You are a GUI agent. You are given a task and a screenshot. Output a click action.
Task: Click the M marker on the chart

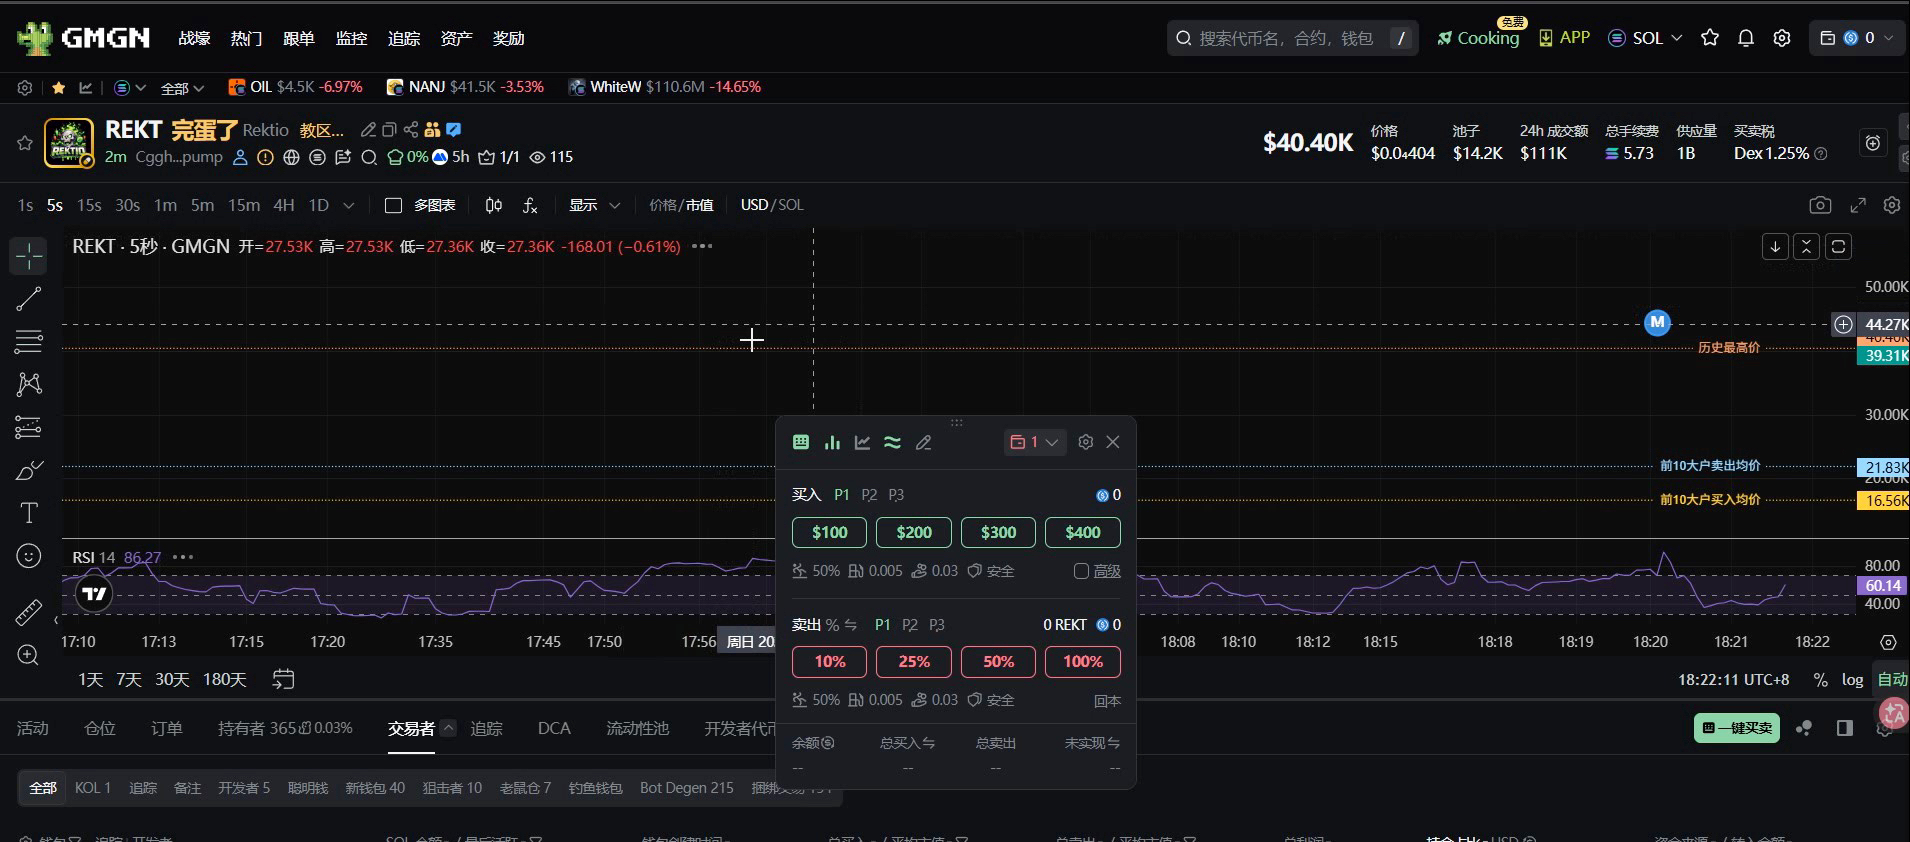[x=1658, y=323]
